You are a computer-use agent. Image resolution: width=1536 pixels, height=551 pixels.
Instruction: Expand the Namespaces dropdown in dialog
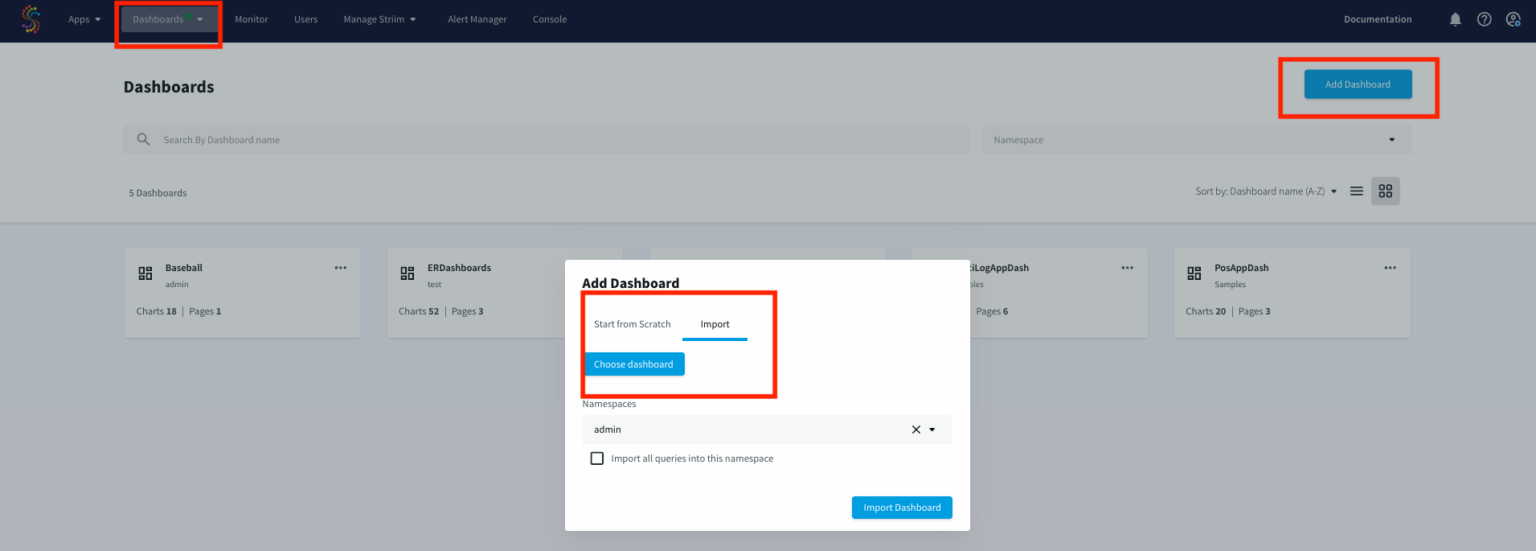[932, 430]
